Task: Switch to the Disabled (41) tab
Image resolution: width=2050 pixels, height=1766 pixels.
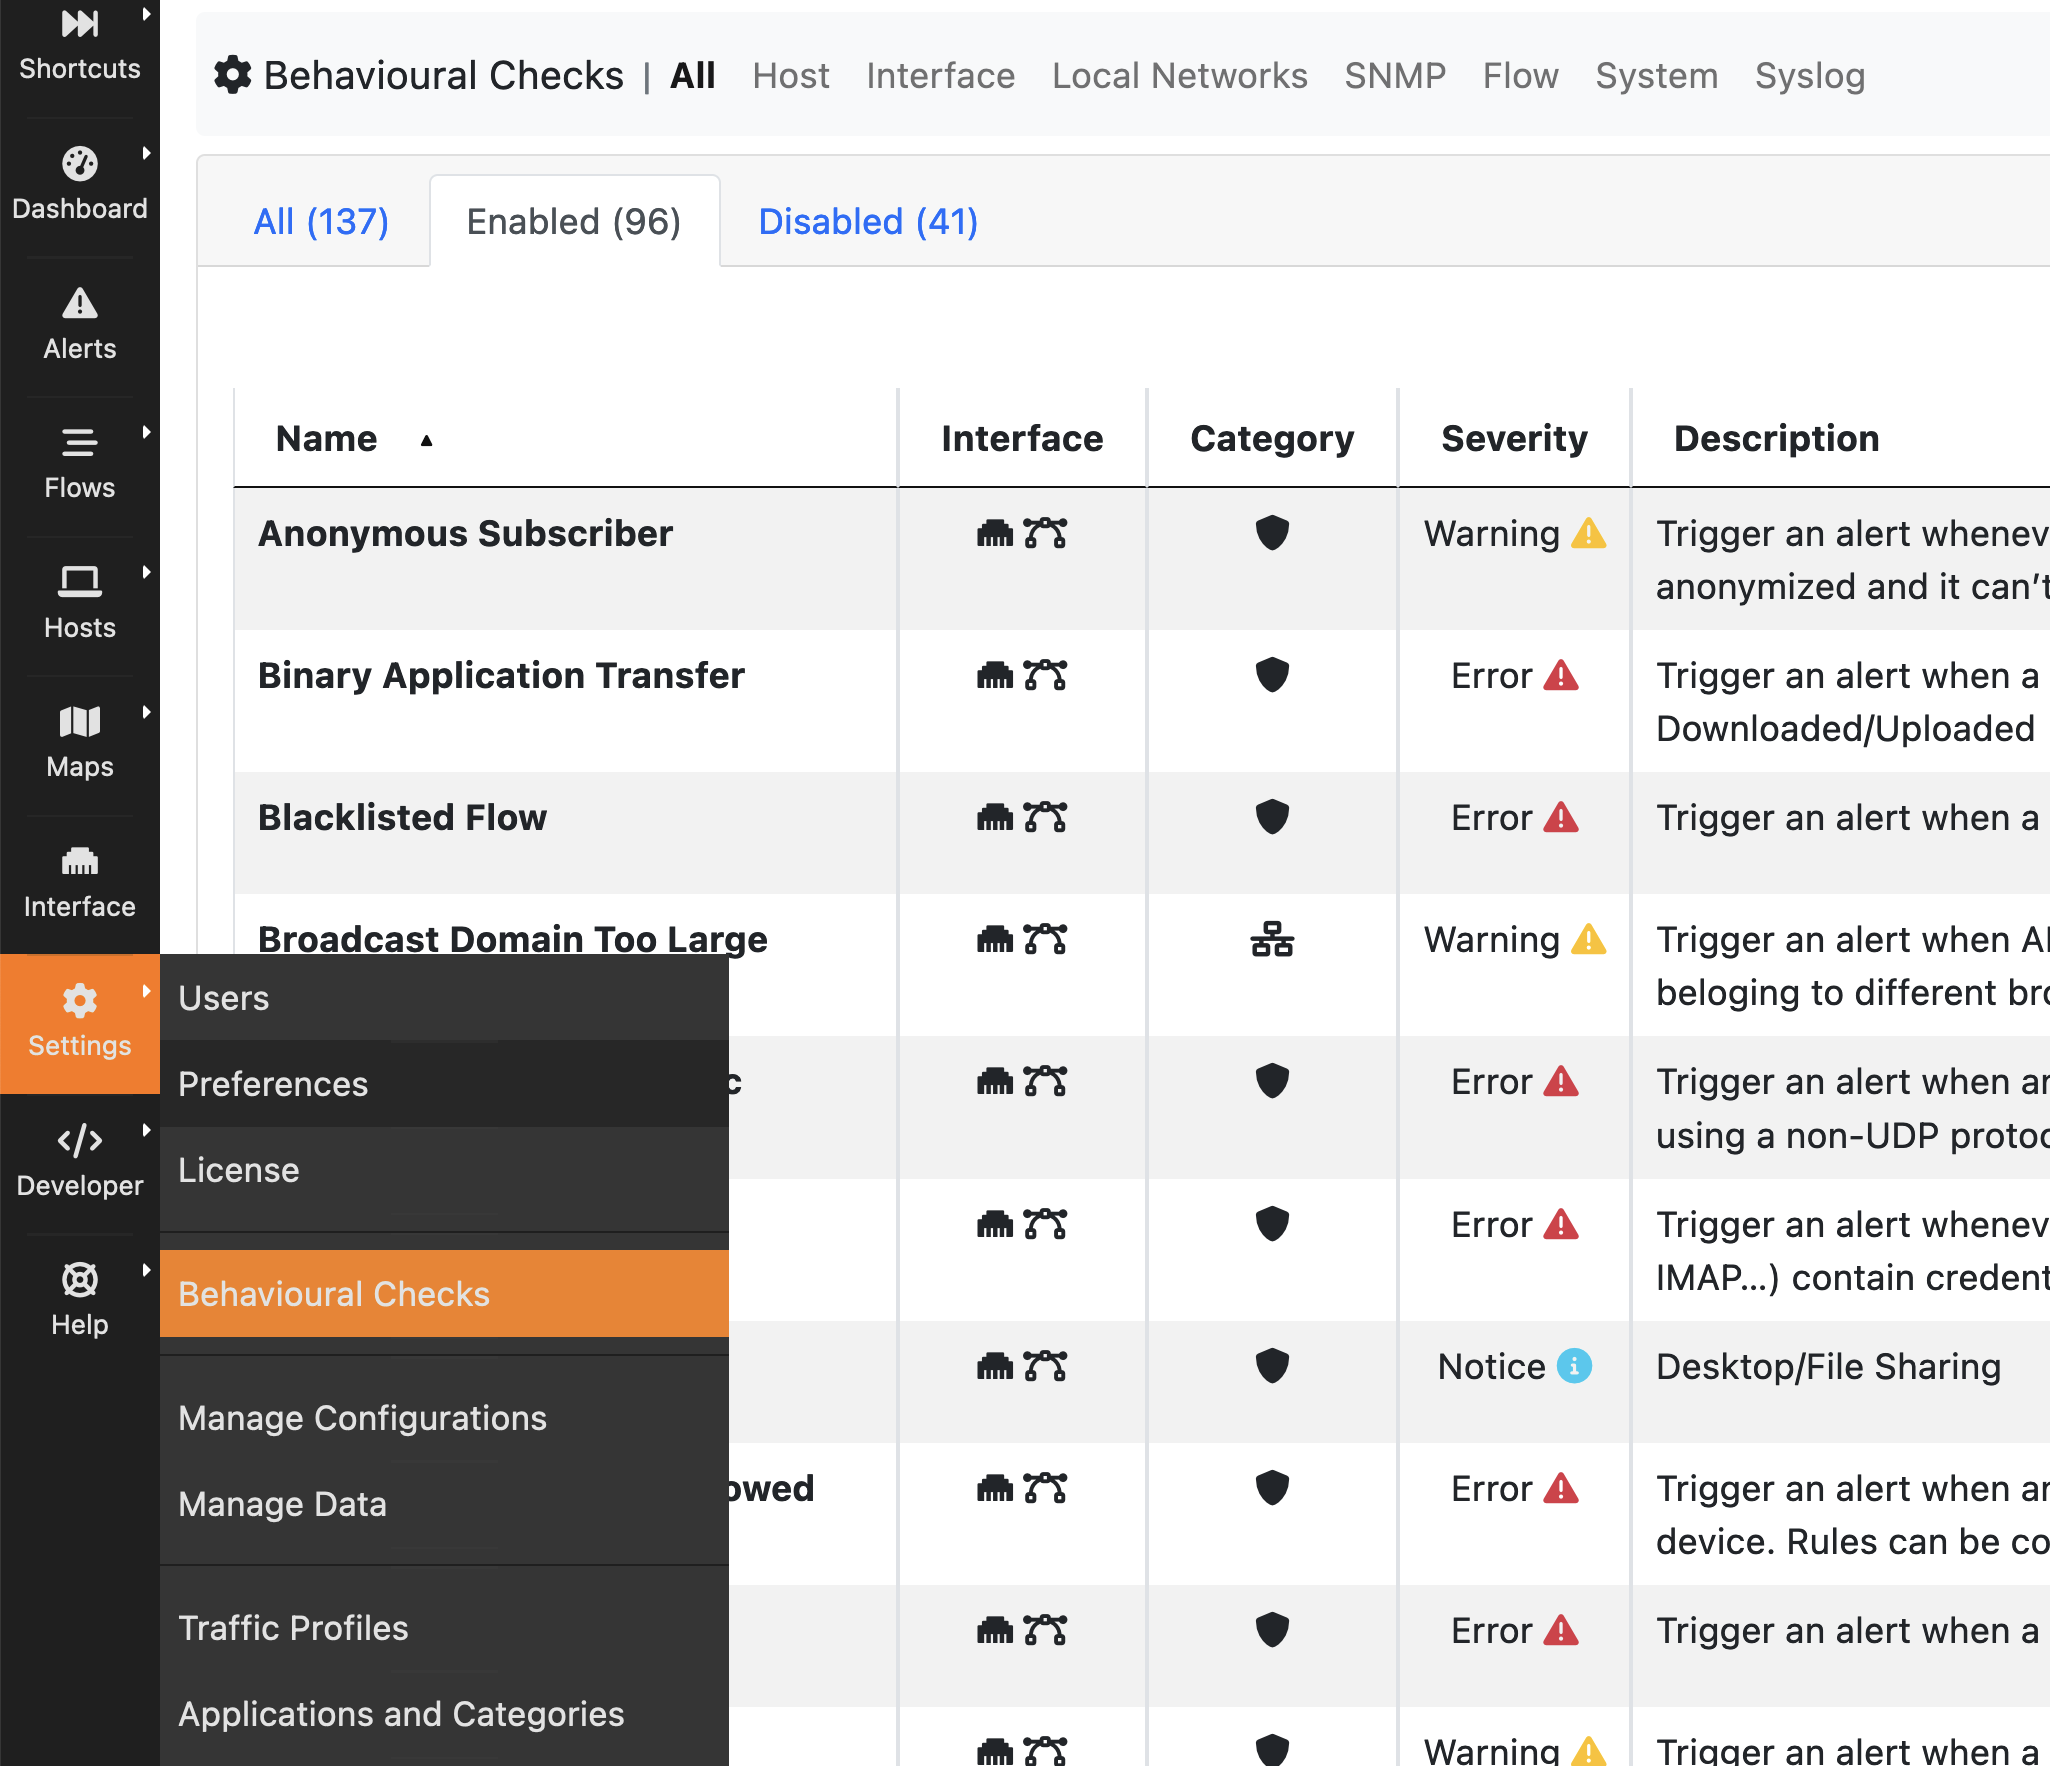Action: [x=866, y=221]
